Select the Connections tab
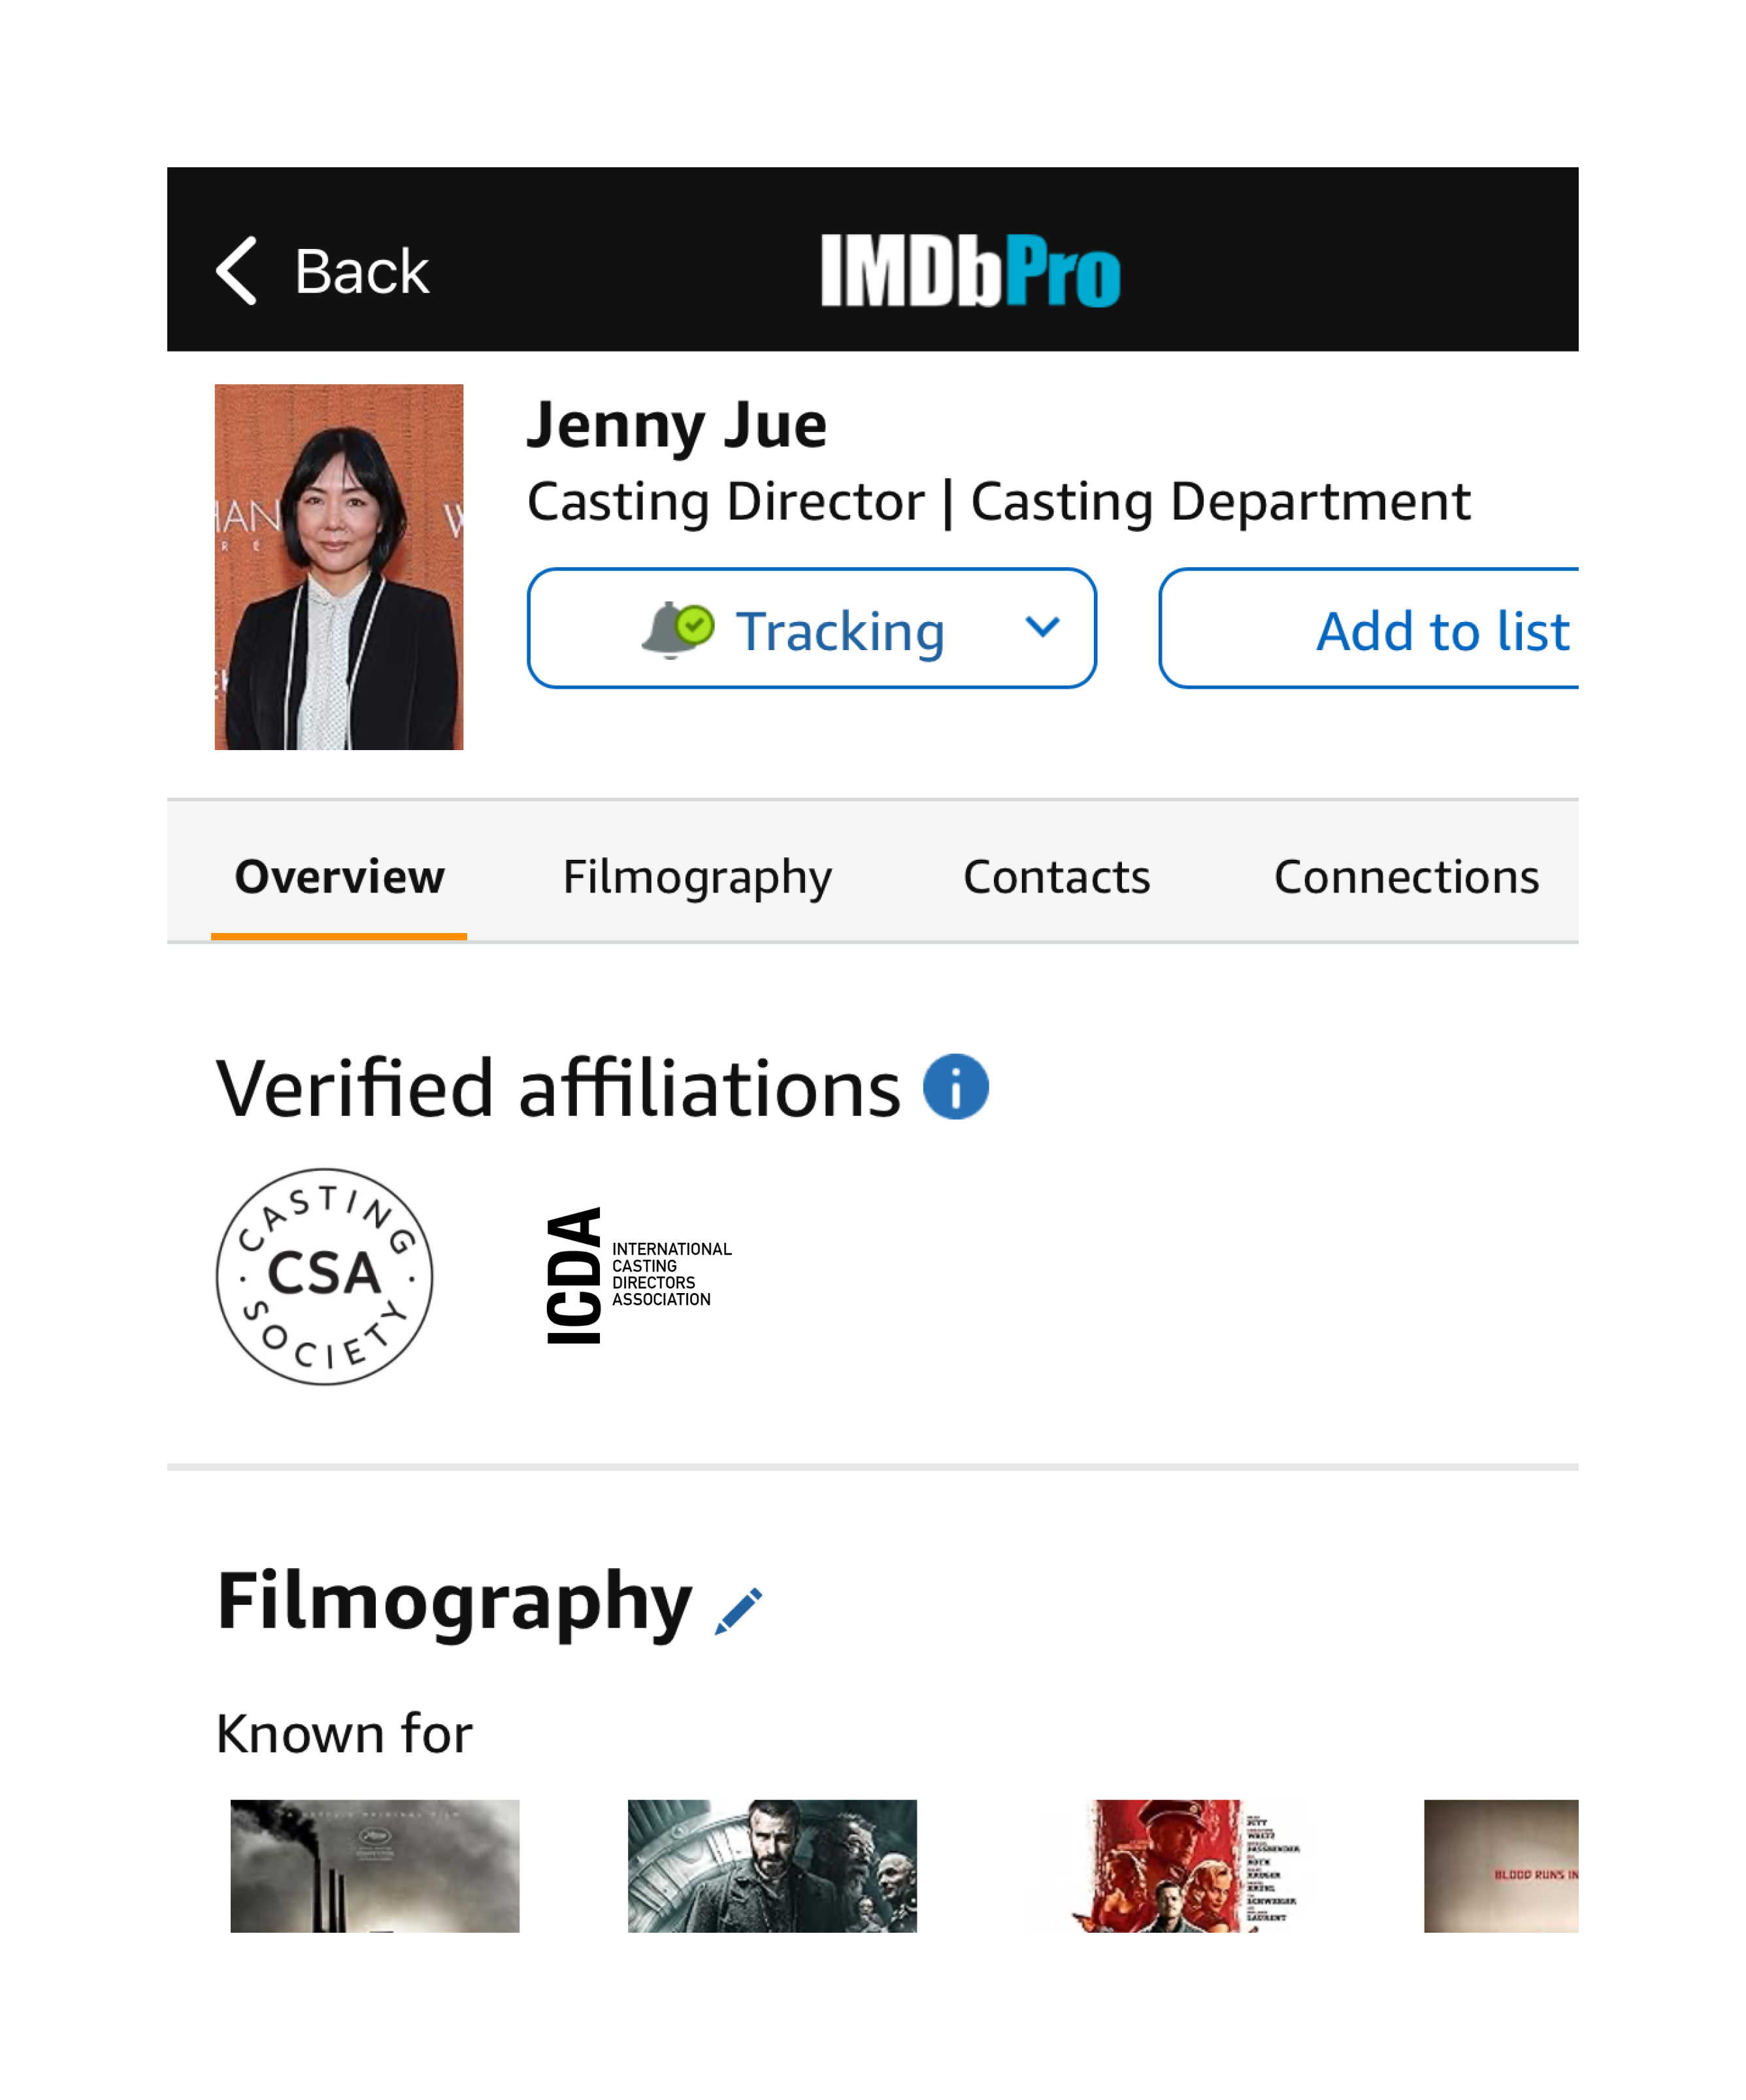 1405,877
